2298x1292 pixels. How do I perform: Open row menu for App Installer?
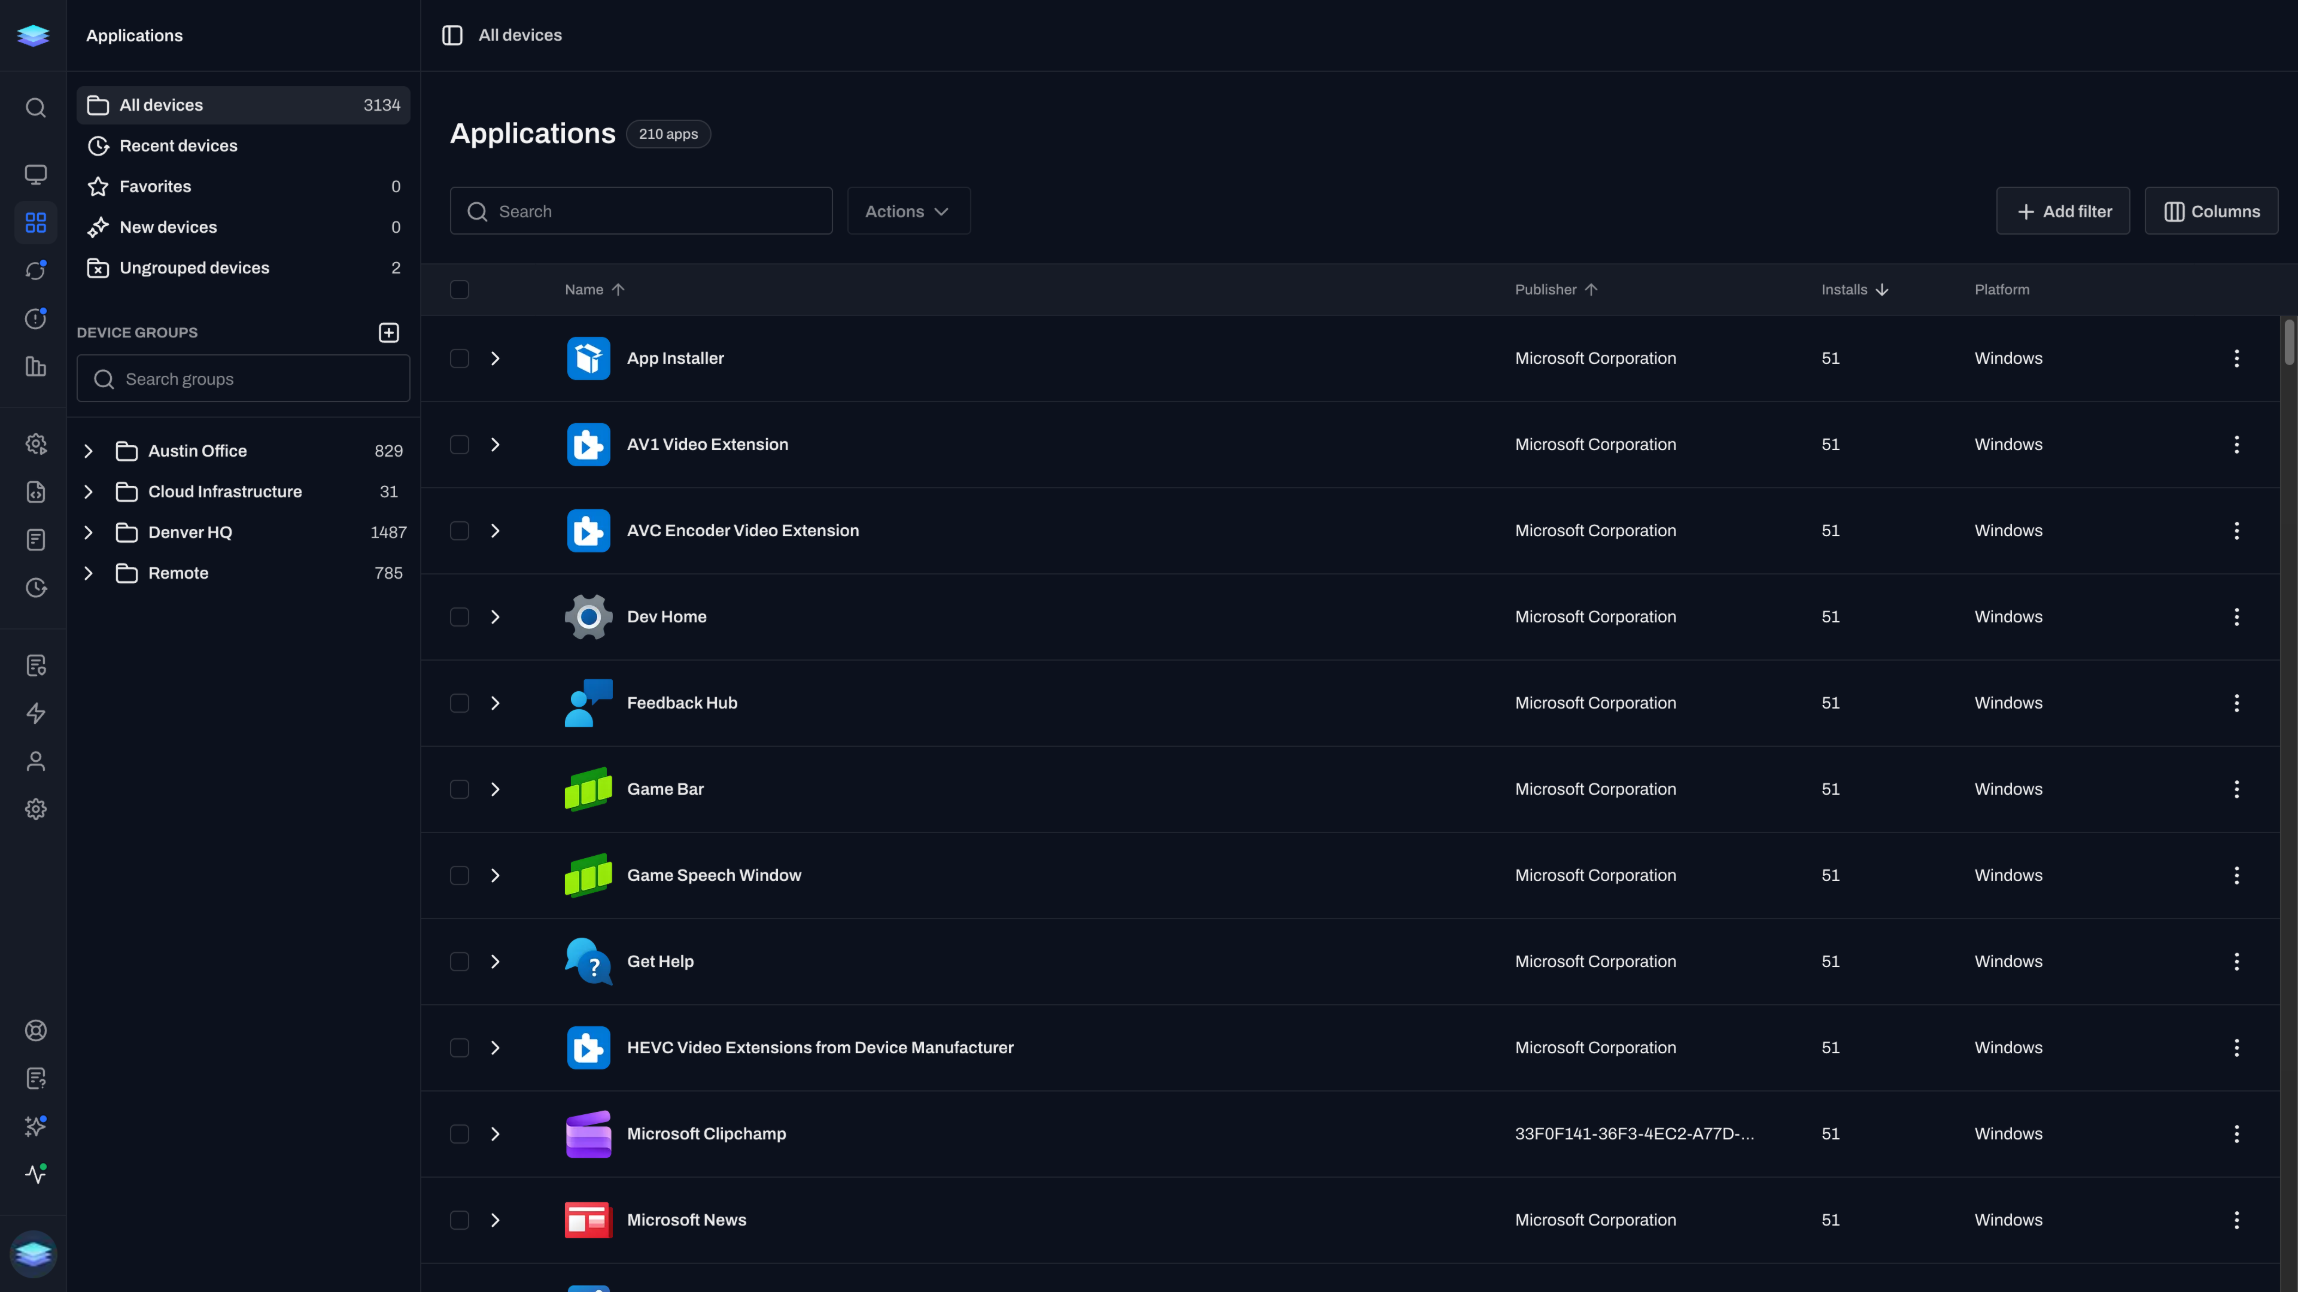[x=2236, y=358]
